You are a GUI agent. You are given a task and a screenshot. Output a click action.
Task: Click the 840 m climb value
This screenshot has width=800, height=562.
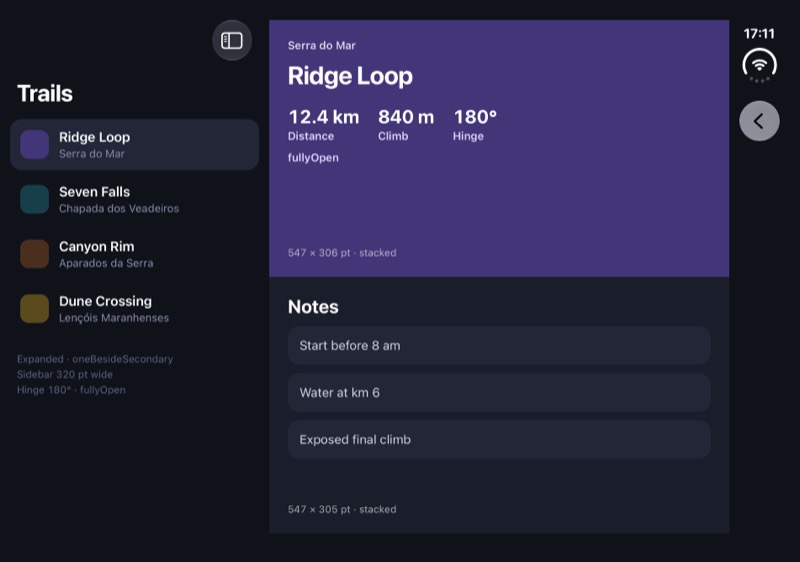click(406, 117)
